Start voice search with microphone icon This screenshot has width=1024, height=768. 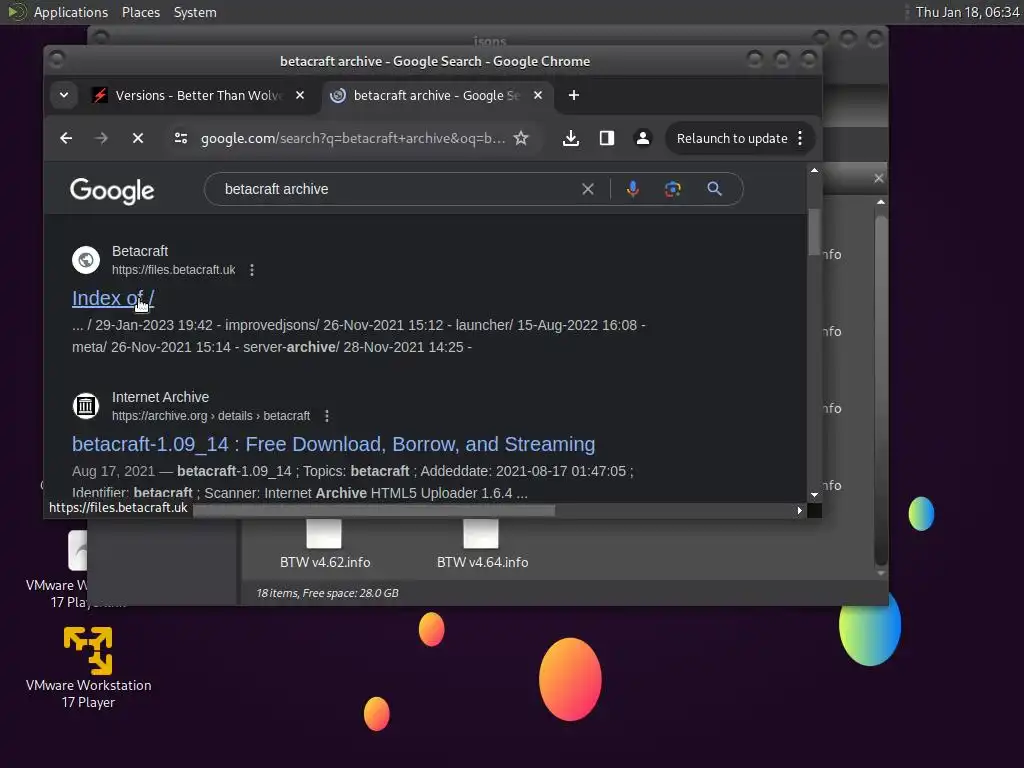tap(632, 189)
